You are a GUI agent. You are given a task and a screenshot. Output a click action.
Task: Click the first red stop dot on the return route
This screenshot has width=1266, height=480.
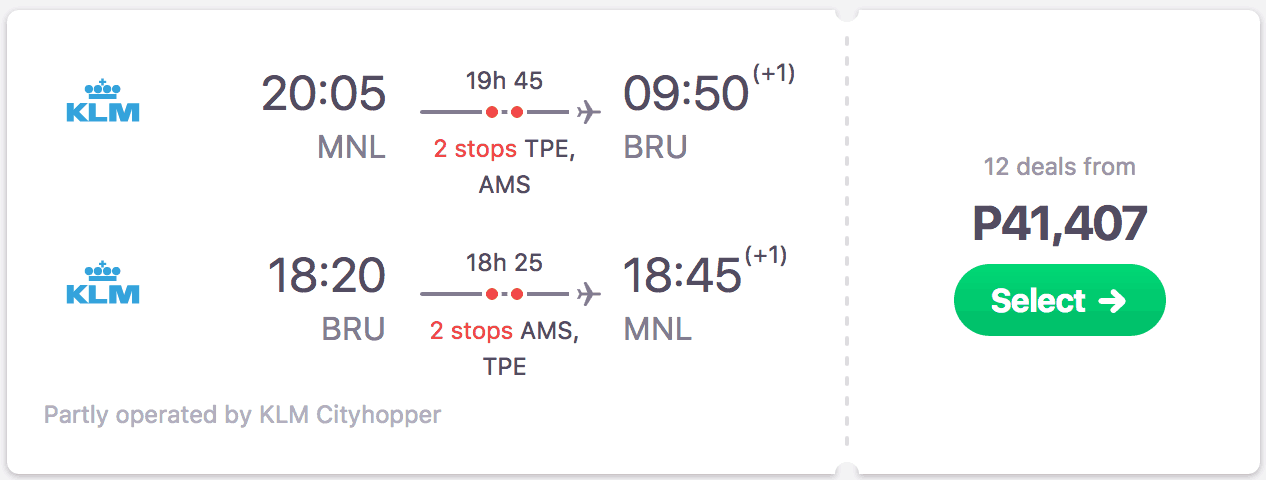pos(492,294)
